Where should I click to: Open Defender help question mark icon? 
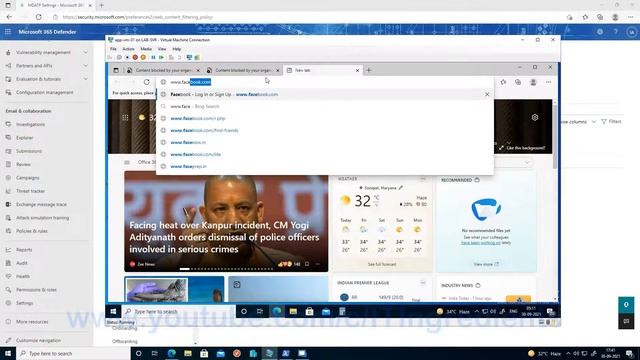616,31
